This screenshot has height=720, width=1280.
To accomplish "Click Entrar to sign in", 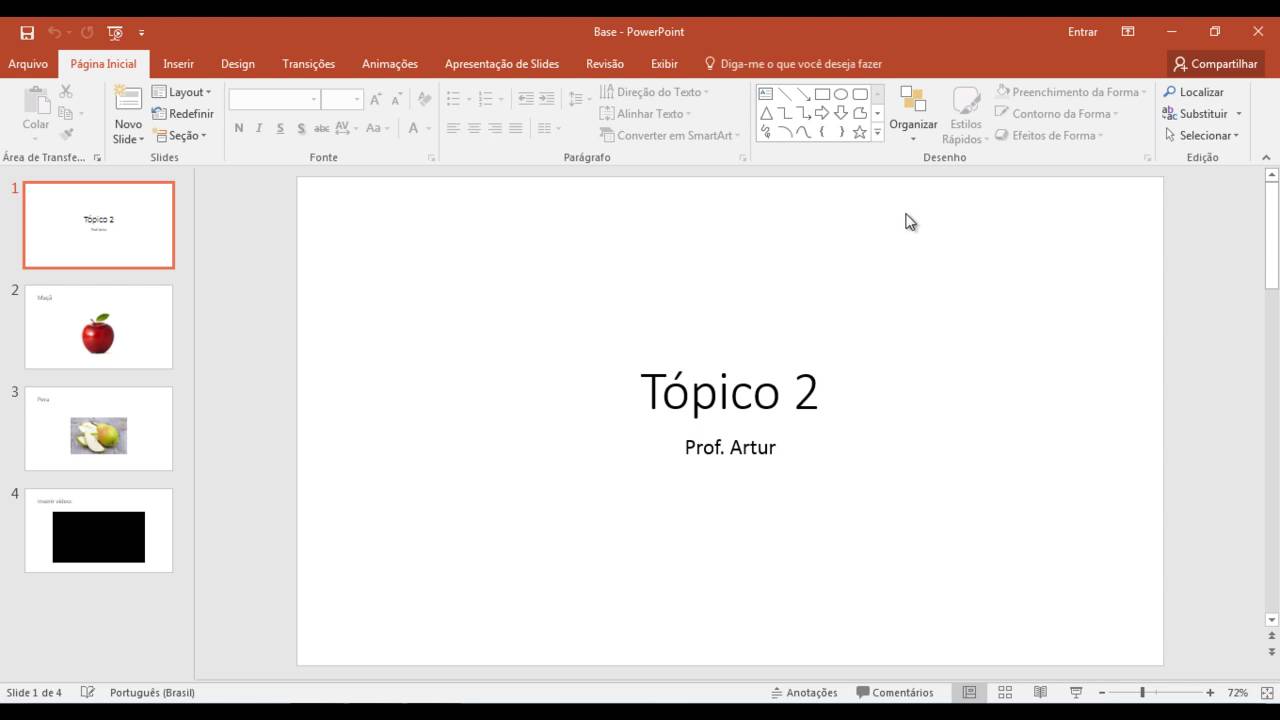I will click(x=1082, y=32).
